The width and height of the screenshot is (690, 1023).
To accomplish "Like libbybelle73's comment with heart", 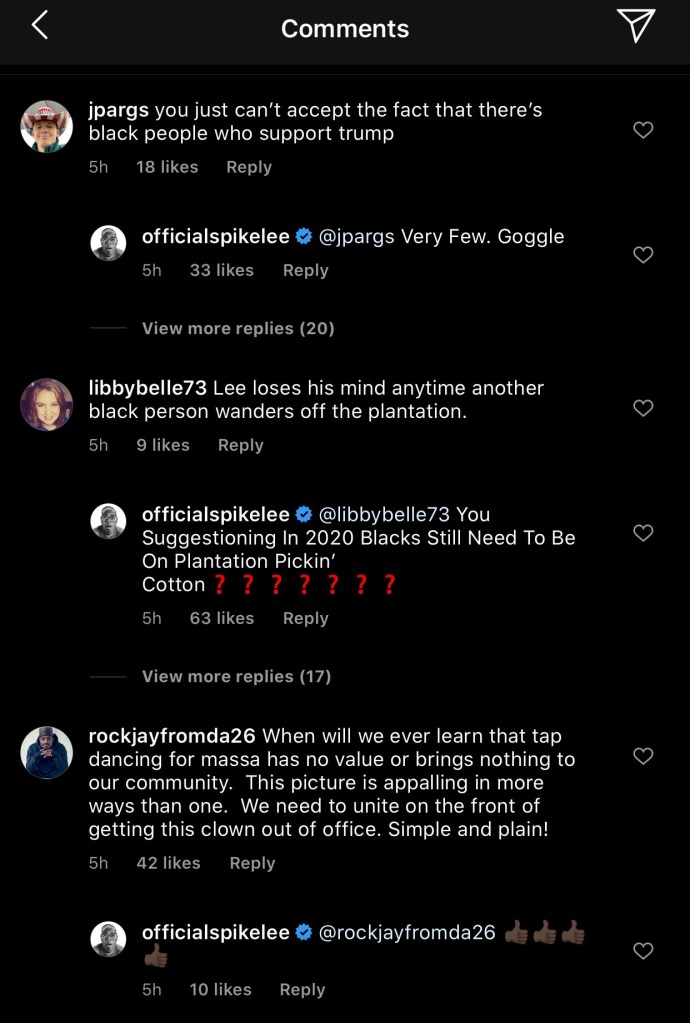I will coord(644,408).
